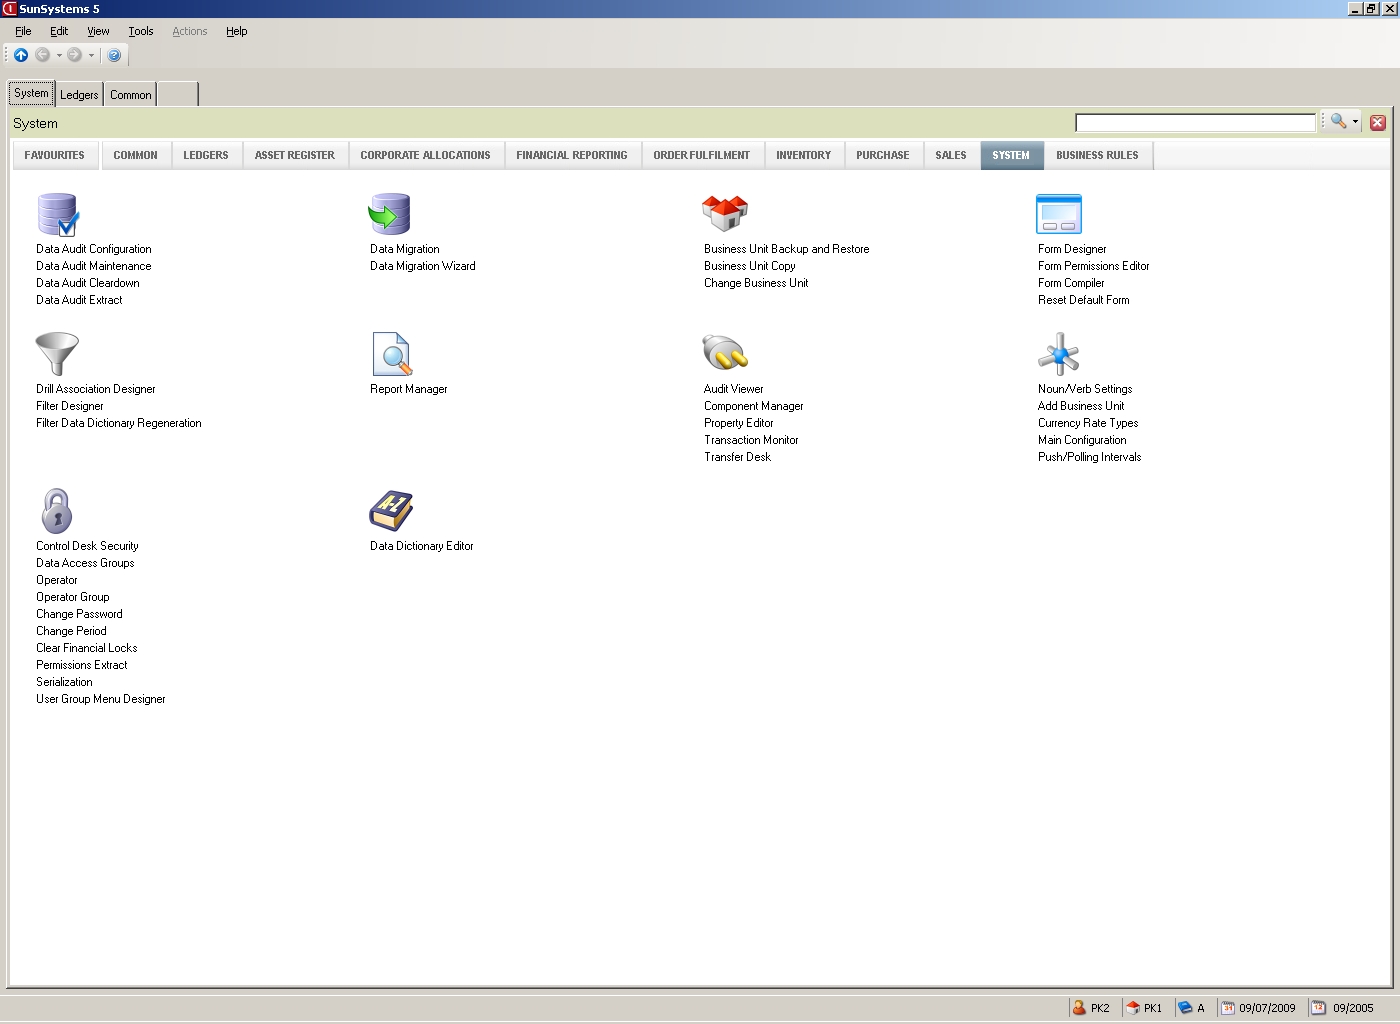This screenshot has width=1400, height=1024.
Task: Open Push/Polling Intervals
Action: [x=1090, y=457]
